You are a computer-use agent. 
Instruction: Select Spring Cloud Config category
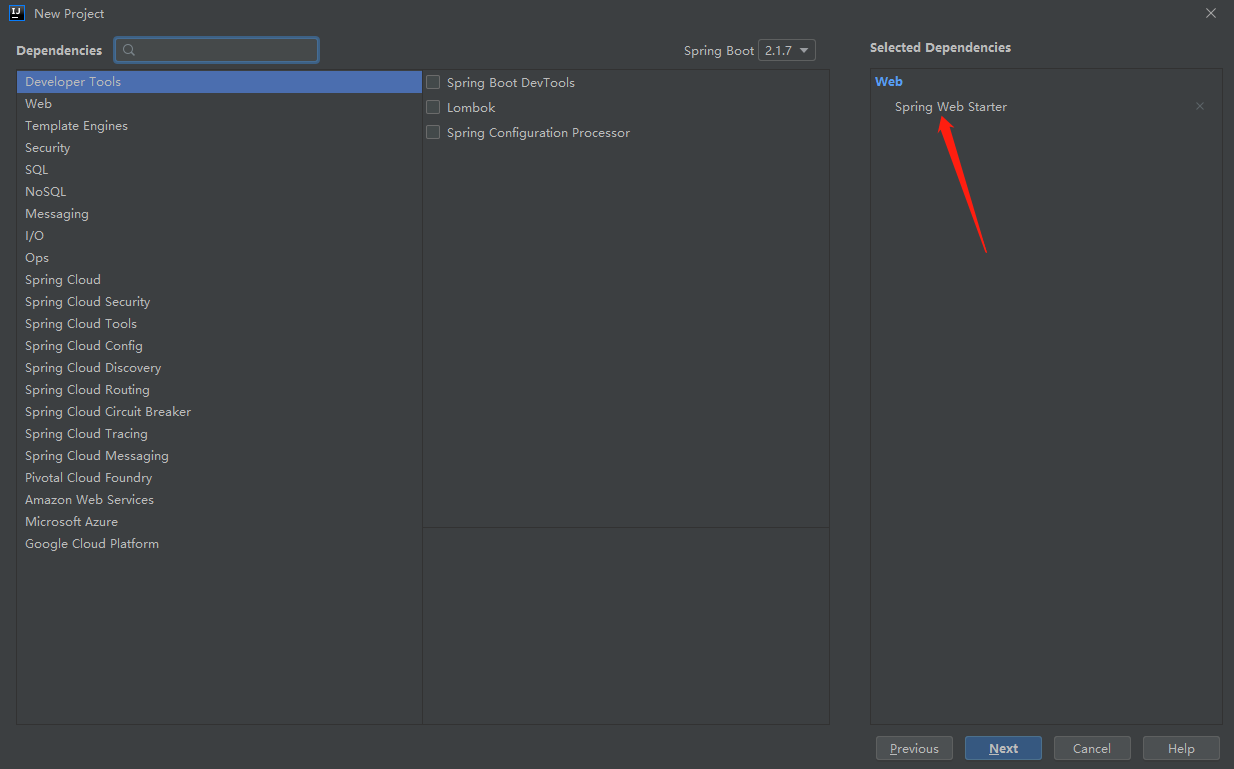tap(219, 346)
